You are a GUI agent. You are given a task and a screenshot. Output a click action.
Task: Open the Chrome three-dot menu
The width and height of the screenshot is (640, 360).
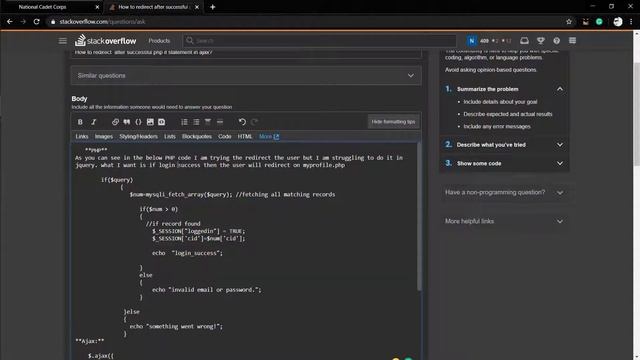631,22
